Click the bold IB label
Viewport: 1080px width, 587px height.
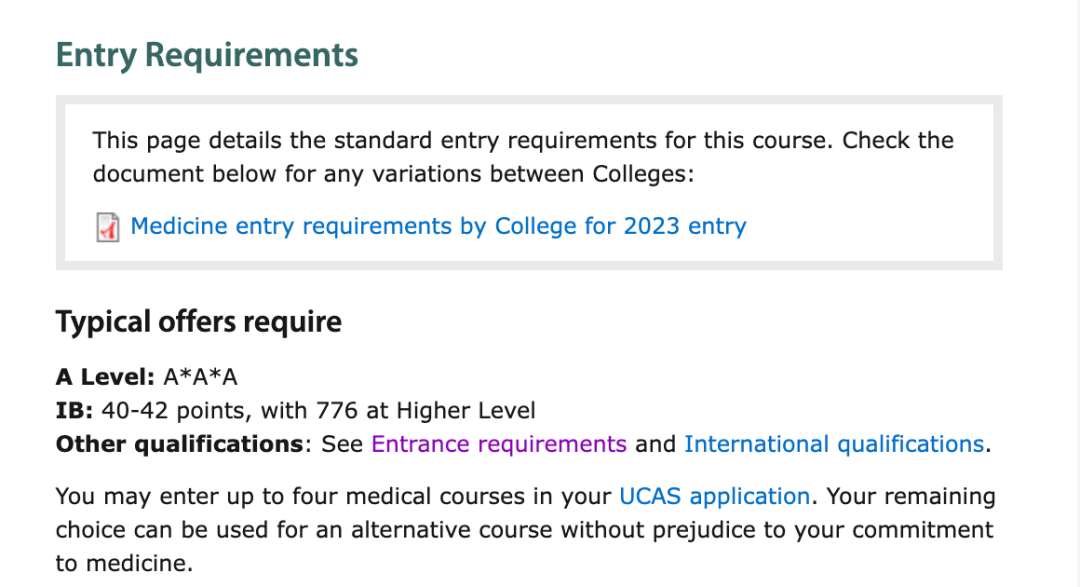pos(72,410)
